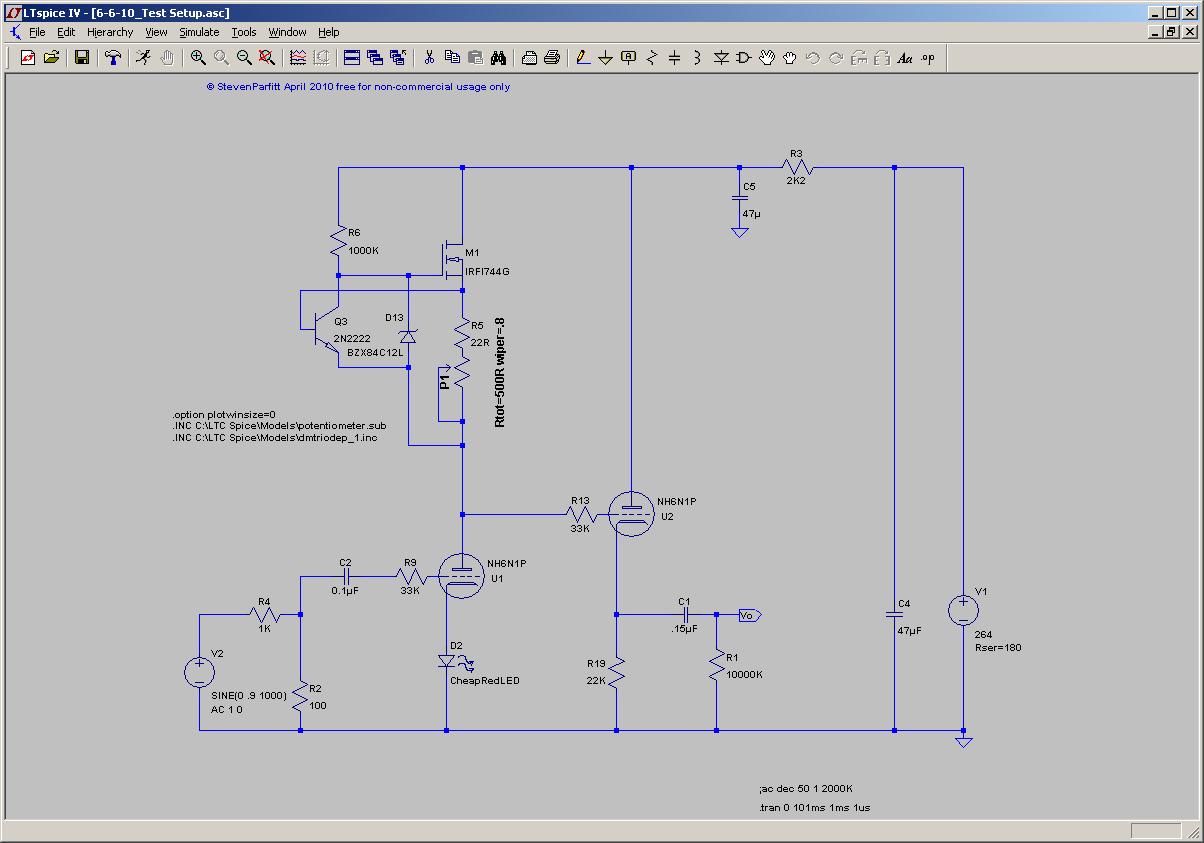The image size is (1204, 843).
Task: Select triode U1 NH6N1P
Action: [461, 578]
